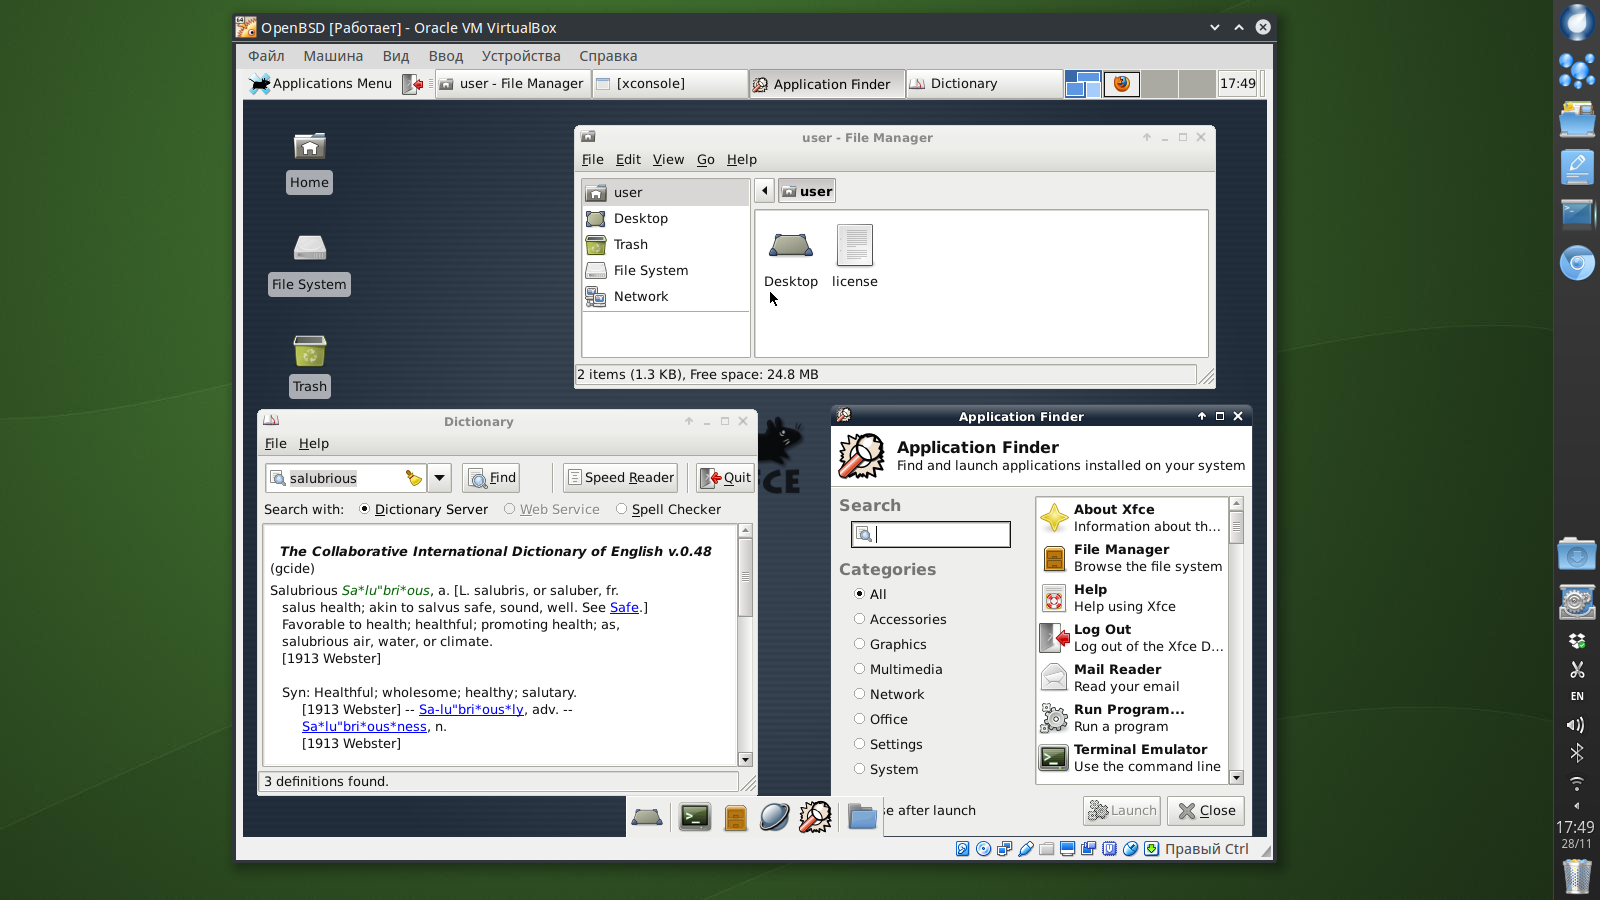
Task: Switch workspace using the workspace pager icon
Action: (1083, 84)
